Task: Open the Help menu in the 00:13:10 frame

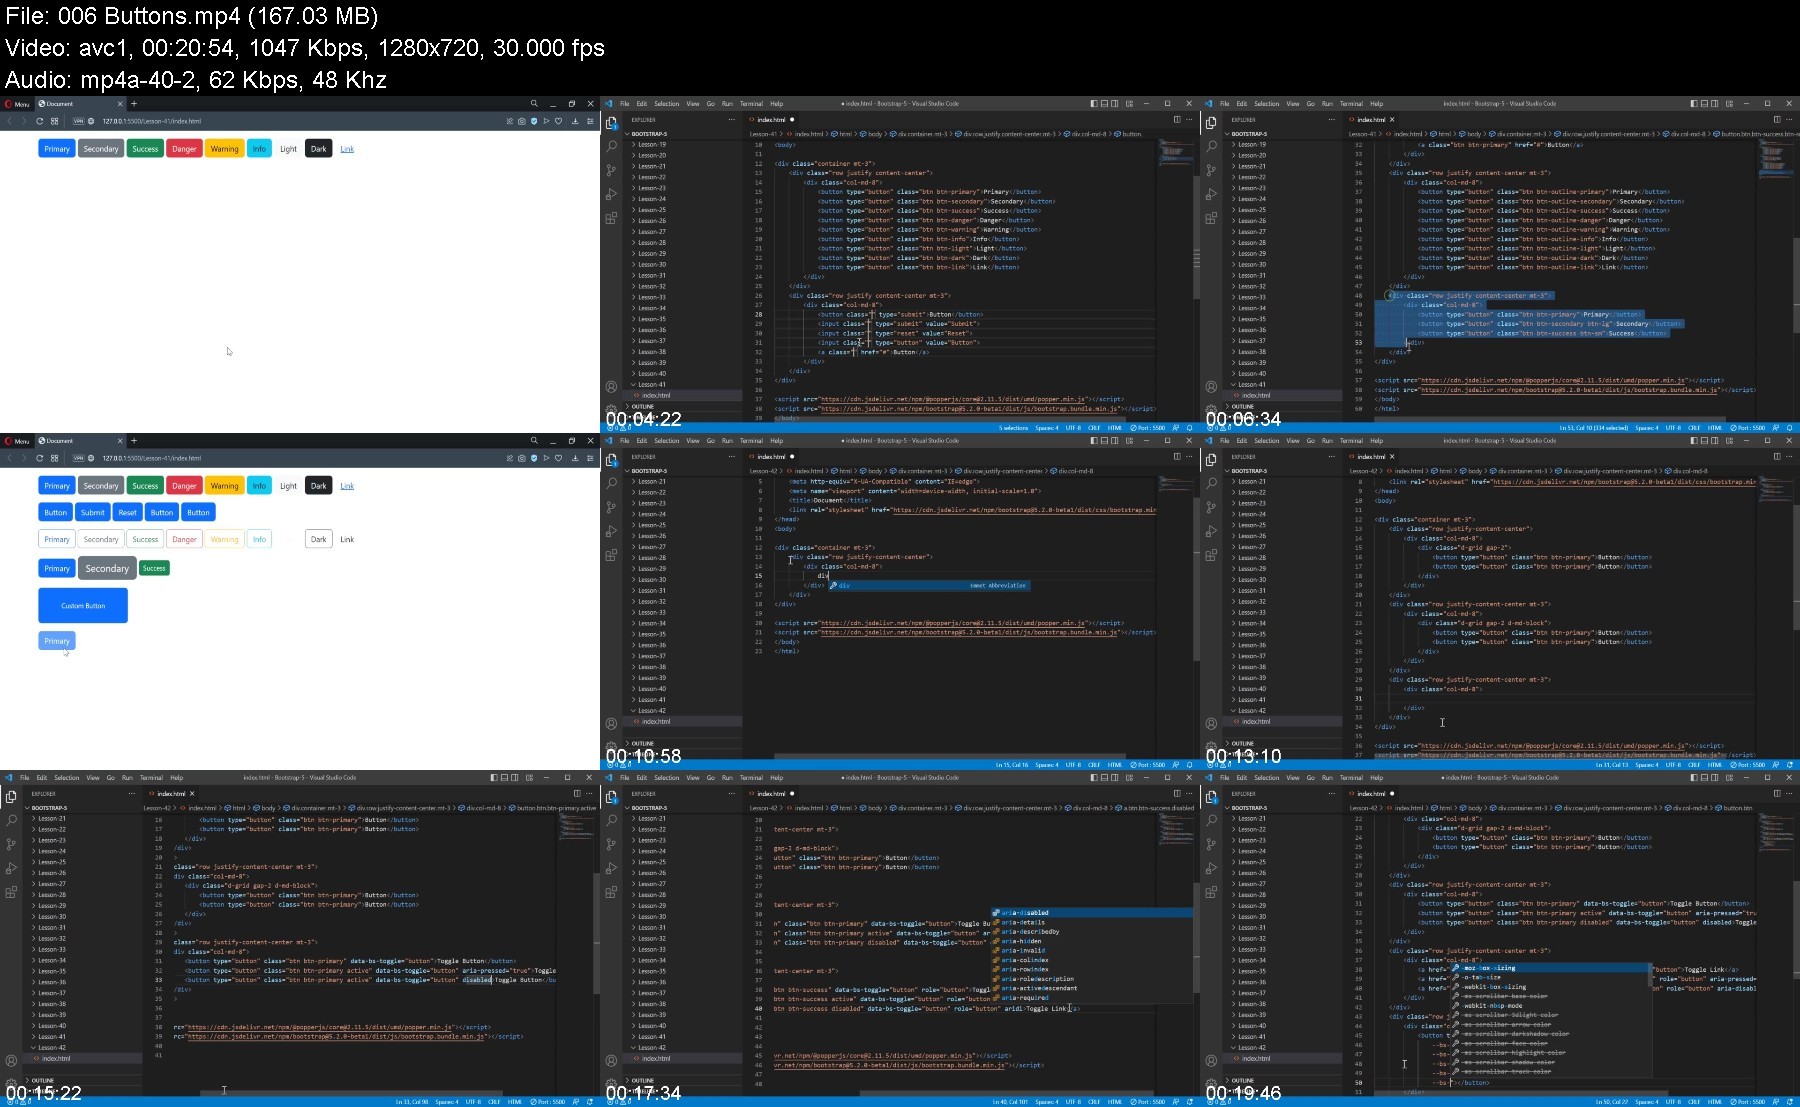Action: (1376, 441)
